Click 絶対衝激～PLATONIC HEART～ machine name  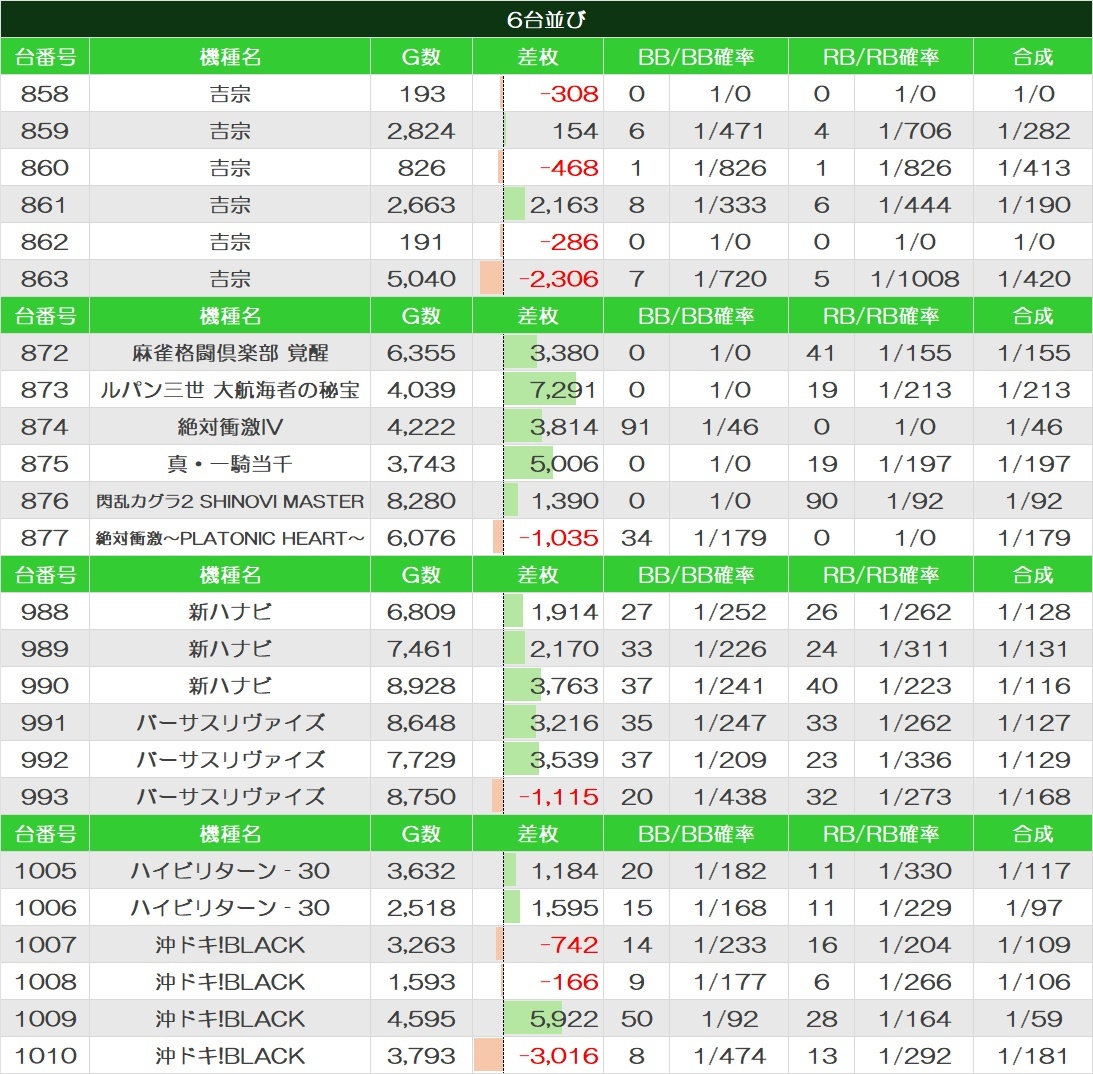(230, 538)
